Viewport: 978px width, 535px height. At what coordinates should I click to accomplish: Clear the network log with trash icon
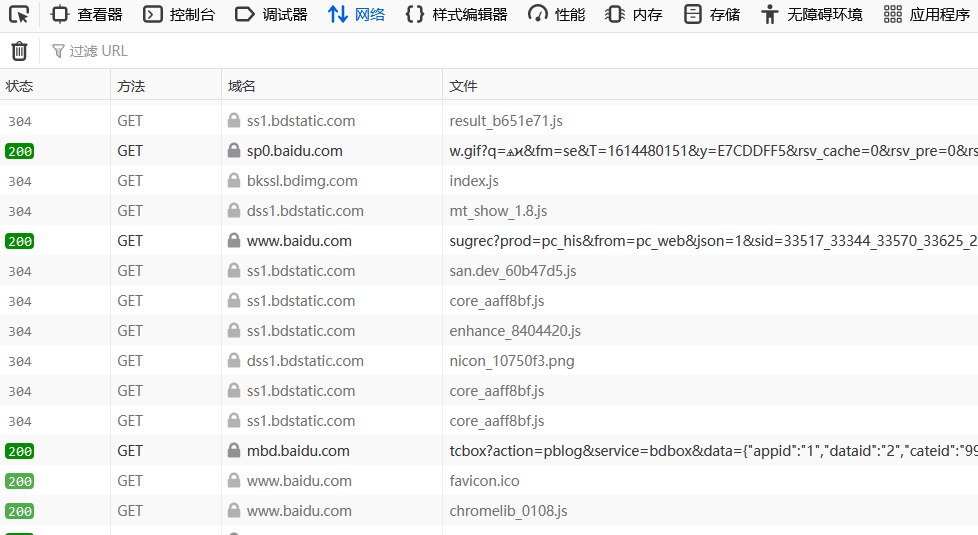(x=19, y=51)
